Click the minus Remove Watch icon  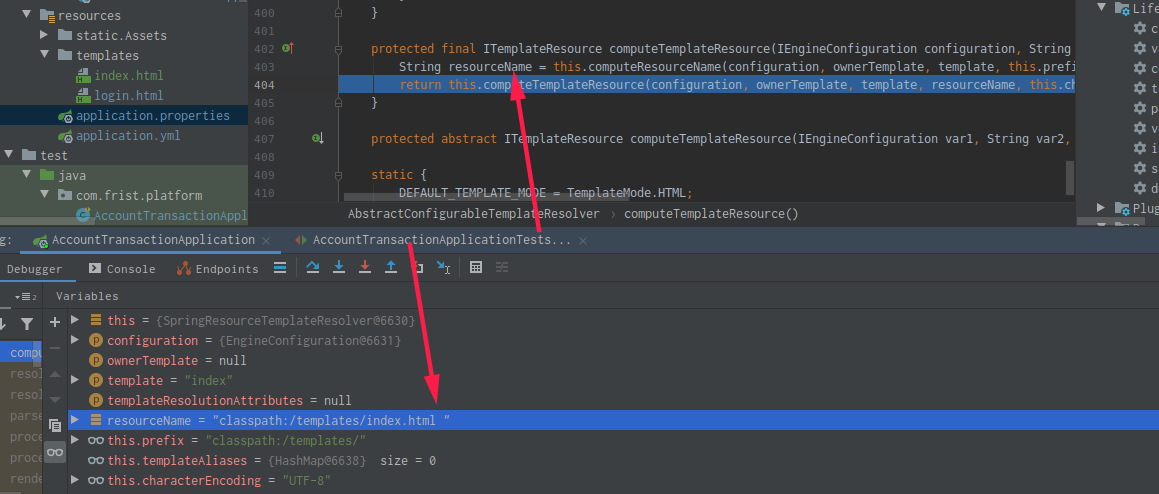coord(55,348)
